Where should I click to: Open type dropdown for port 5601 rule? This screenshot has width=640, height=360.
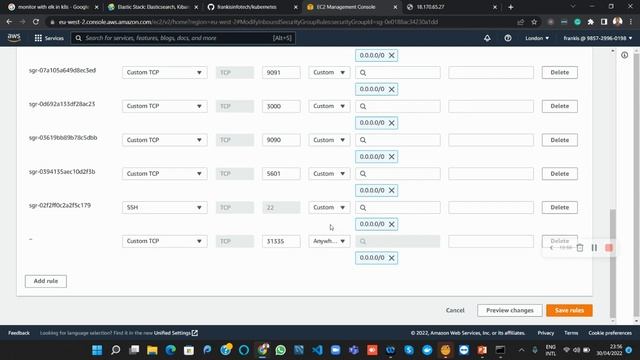164,173
